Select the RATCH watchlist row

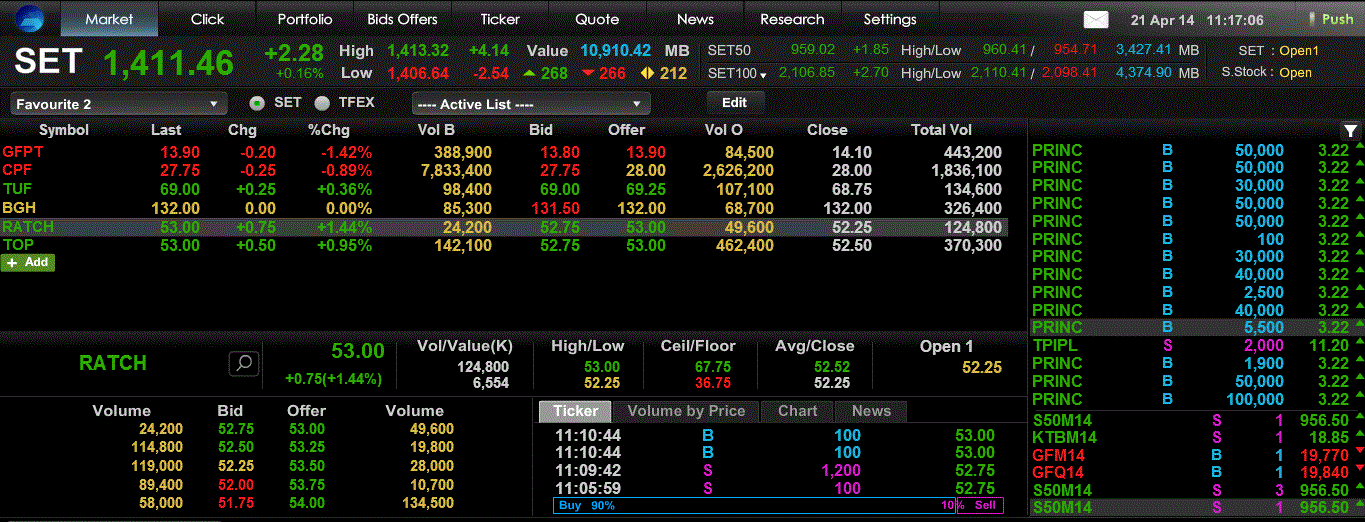(504, 227)
